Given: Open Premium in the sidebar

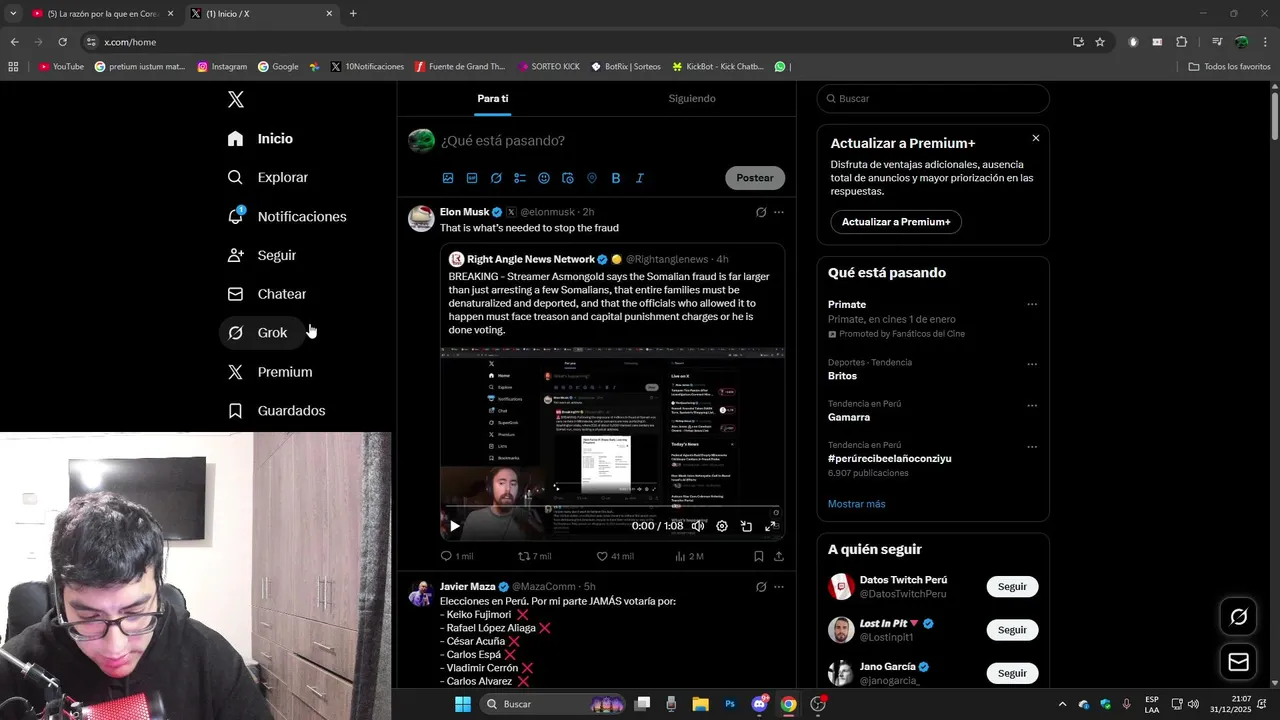Looking at the screenshot, I should coord(269,372).
